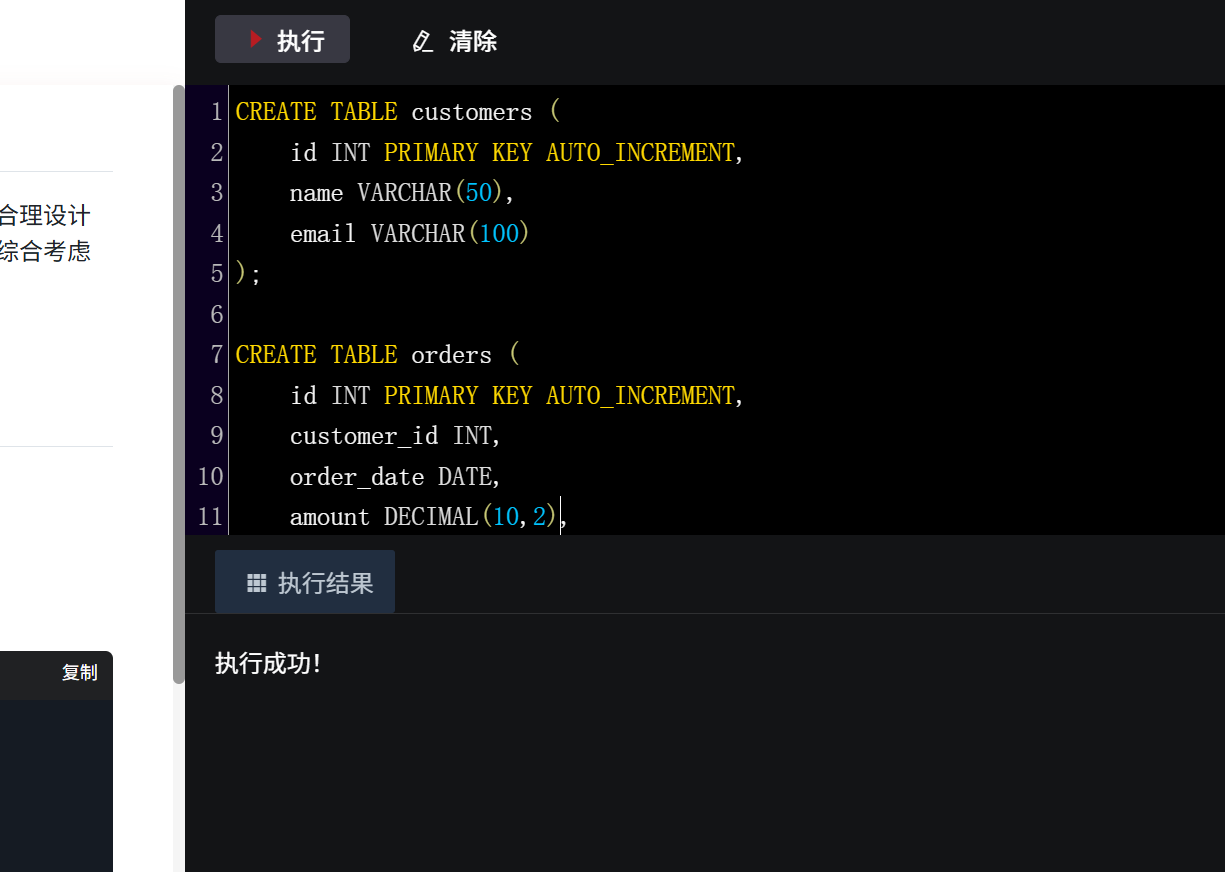This screenshot has width=1225, height=872.
Task: Click line 7 CREATE TABLE orders
Action: point(378,355)
